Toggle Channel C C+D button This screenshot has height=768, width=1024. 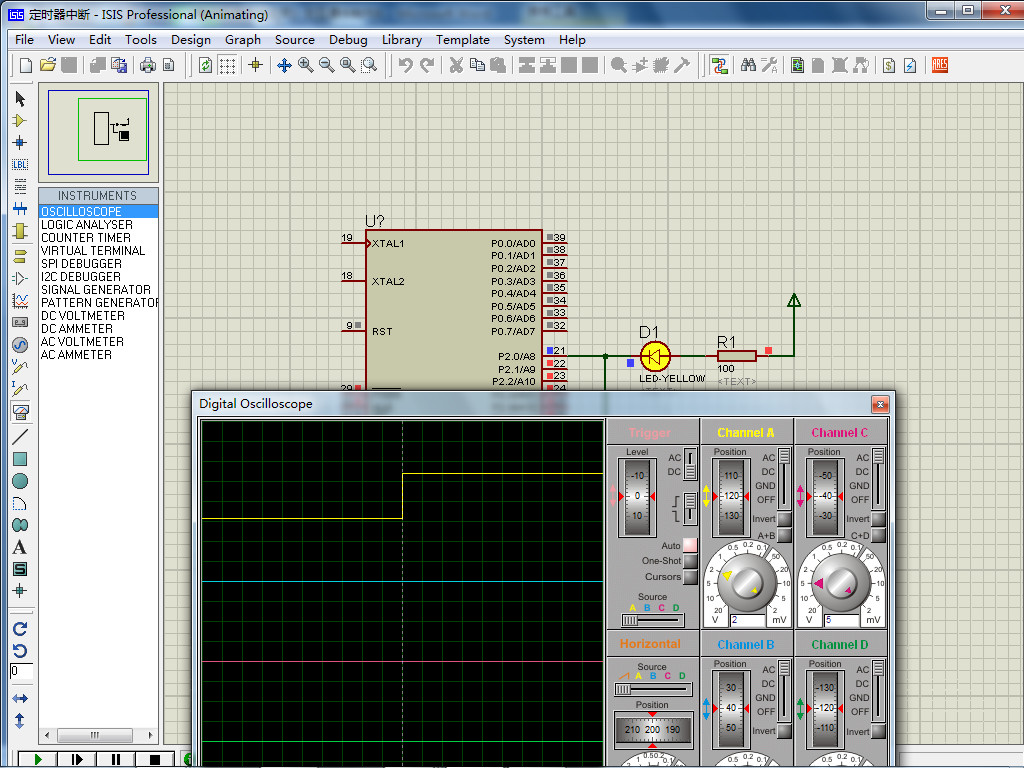pos(878,536)
